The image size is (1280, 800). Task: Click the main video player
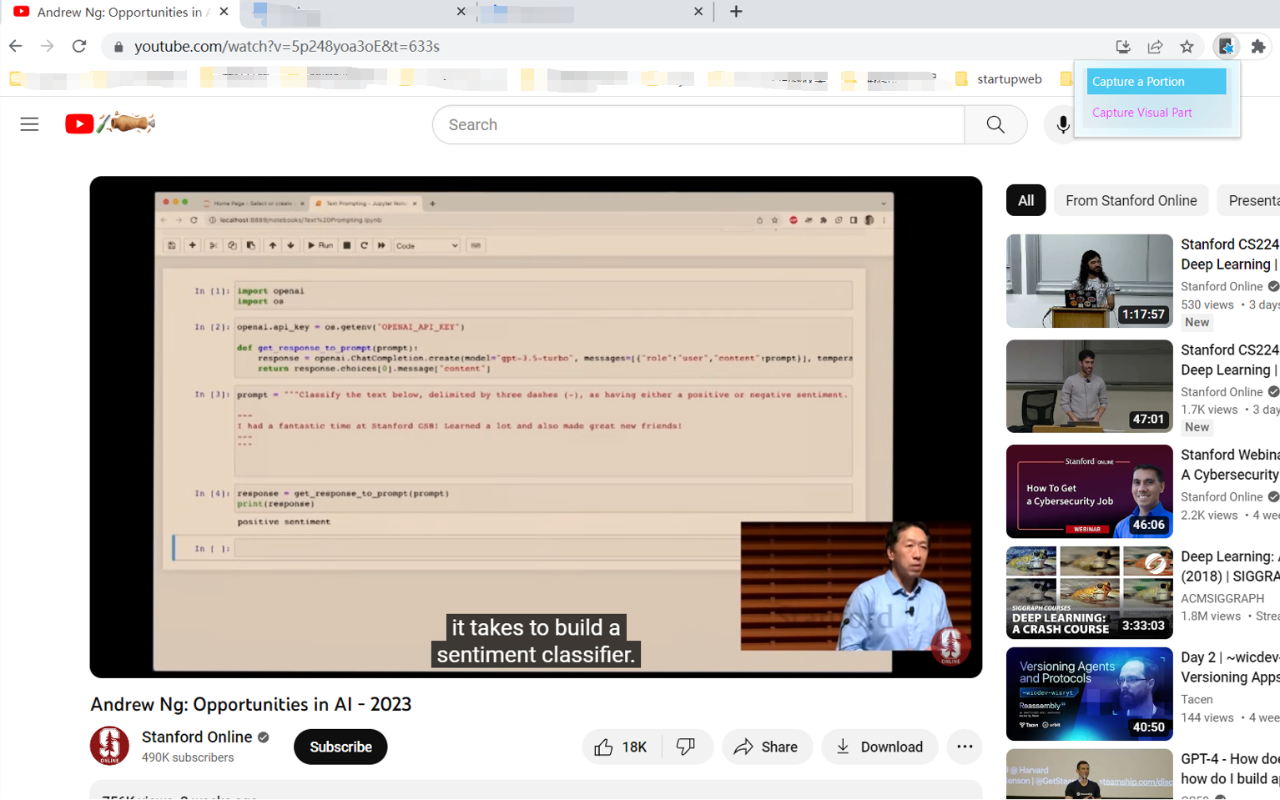pos(536,427)
